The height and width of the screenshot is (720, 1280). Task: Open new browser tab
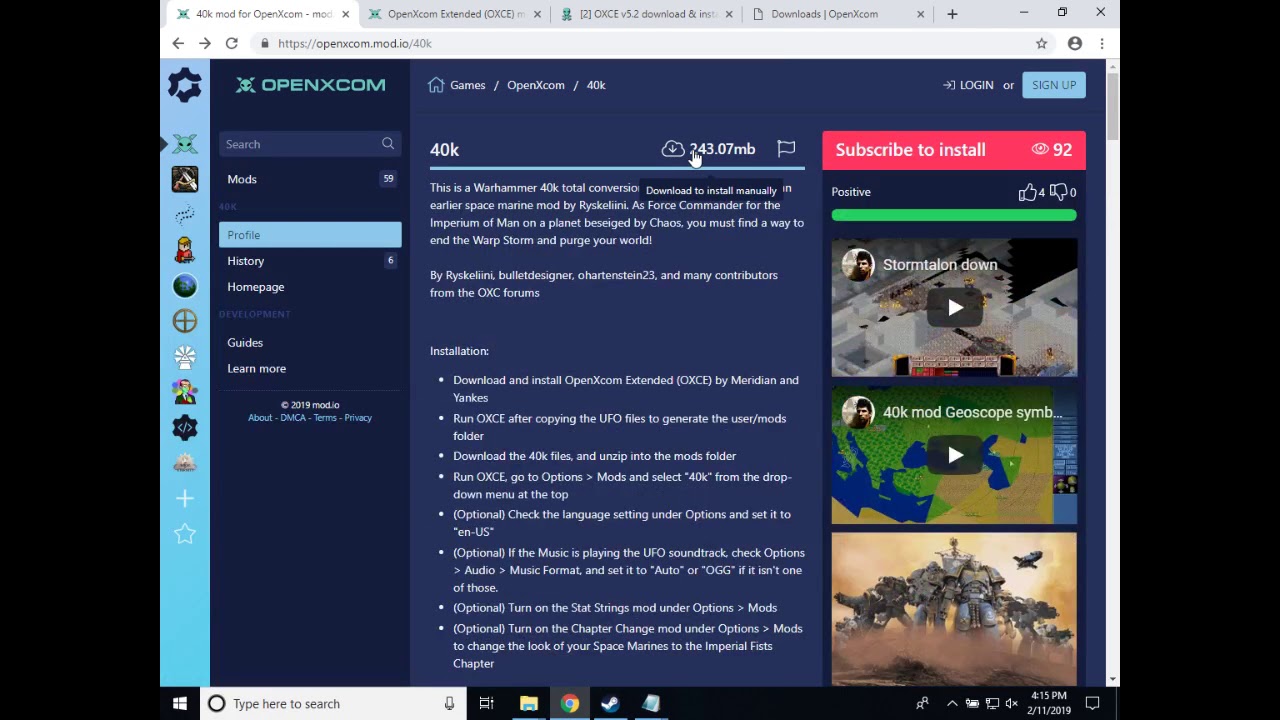coord(952,14)
